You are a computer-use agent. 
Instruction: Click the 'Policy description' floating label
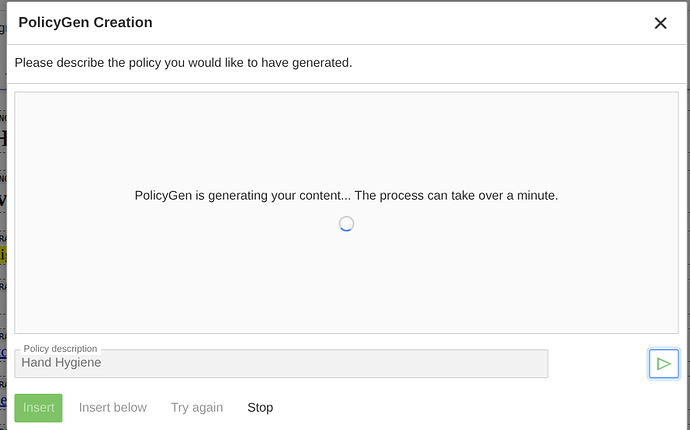(x=61, y=348)
